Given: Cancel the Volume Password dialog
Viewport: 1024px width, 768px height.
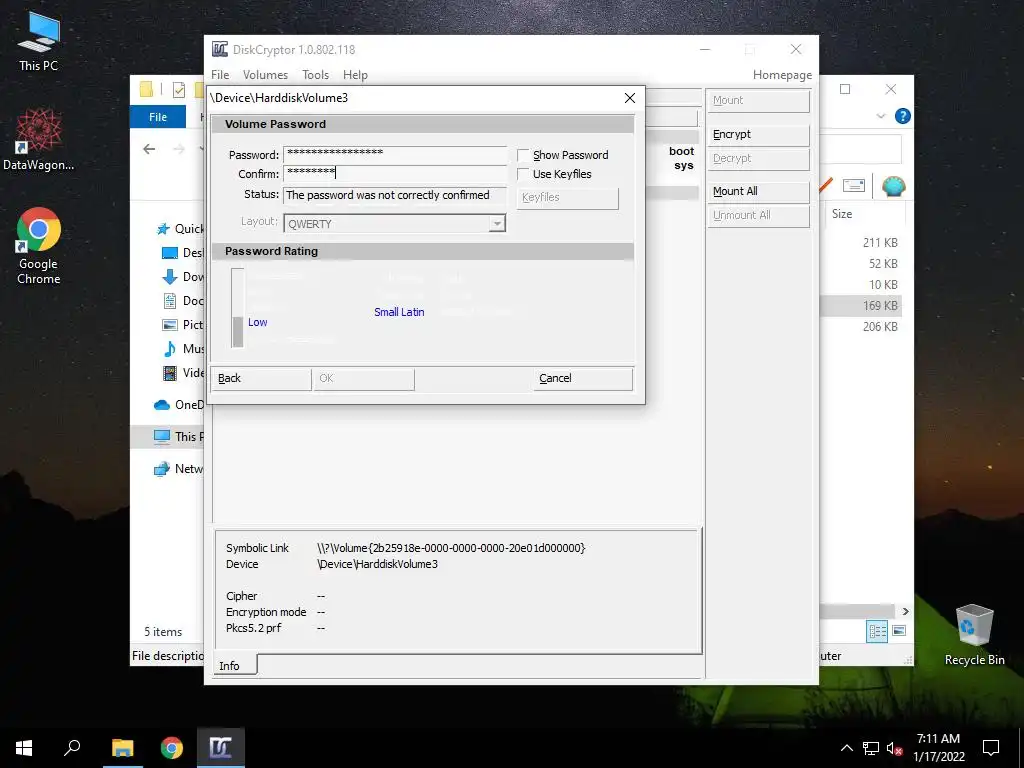Looking at the screenshot, I should click(582, 379).
